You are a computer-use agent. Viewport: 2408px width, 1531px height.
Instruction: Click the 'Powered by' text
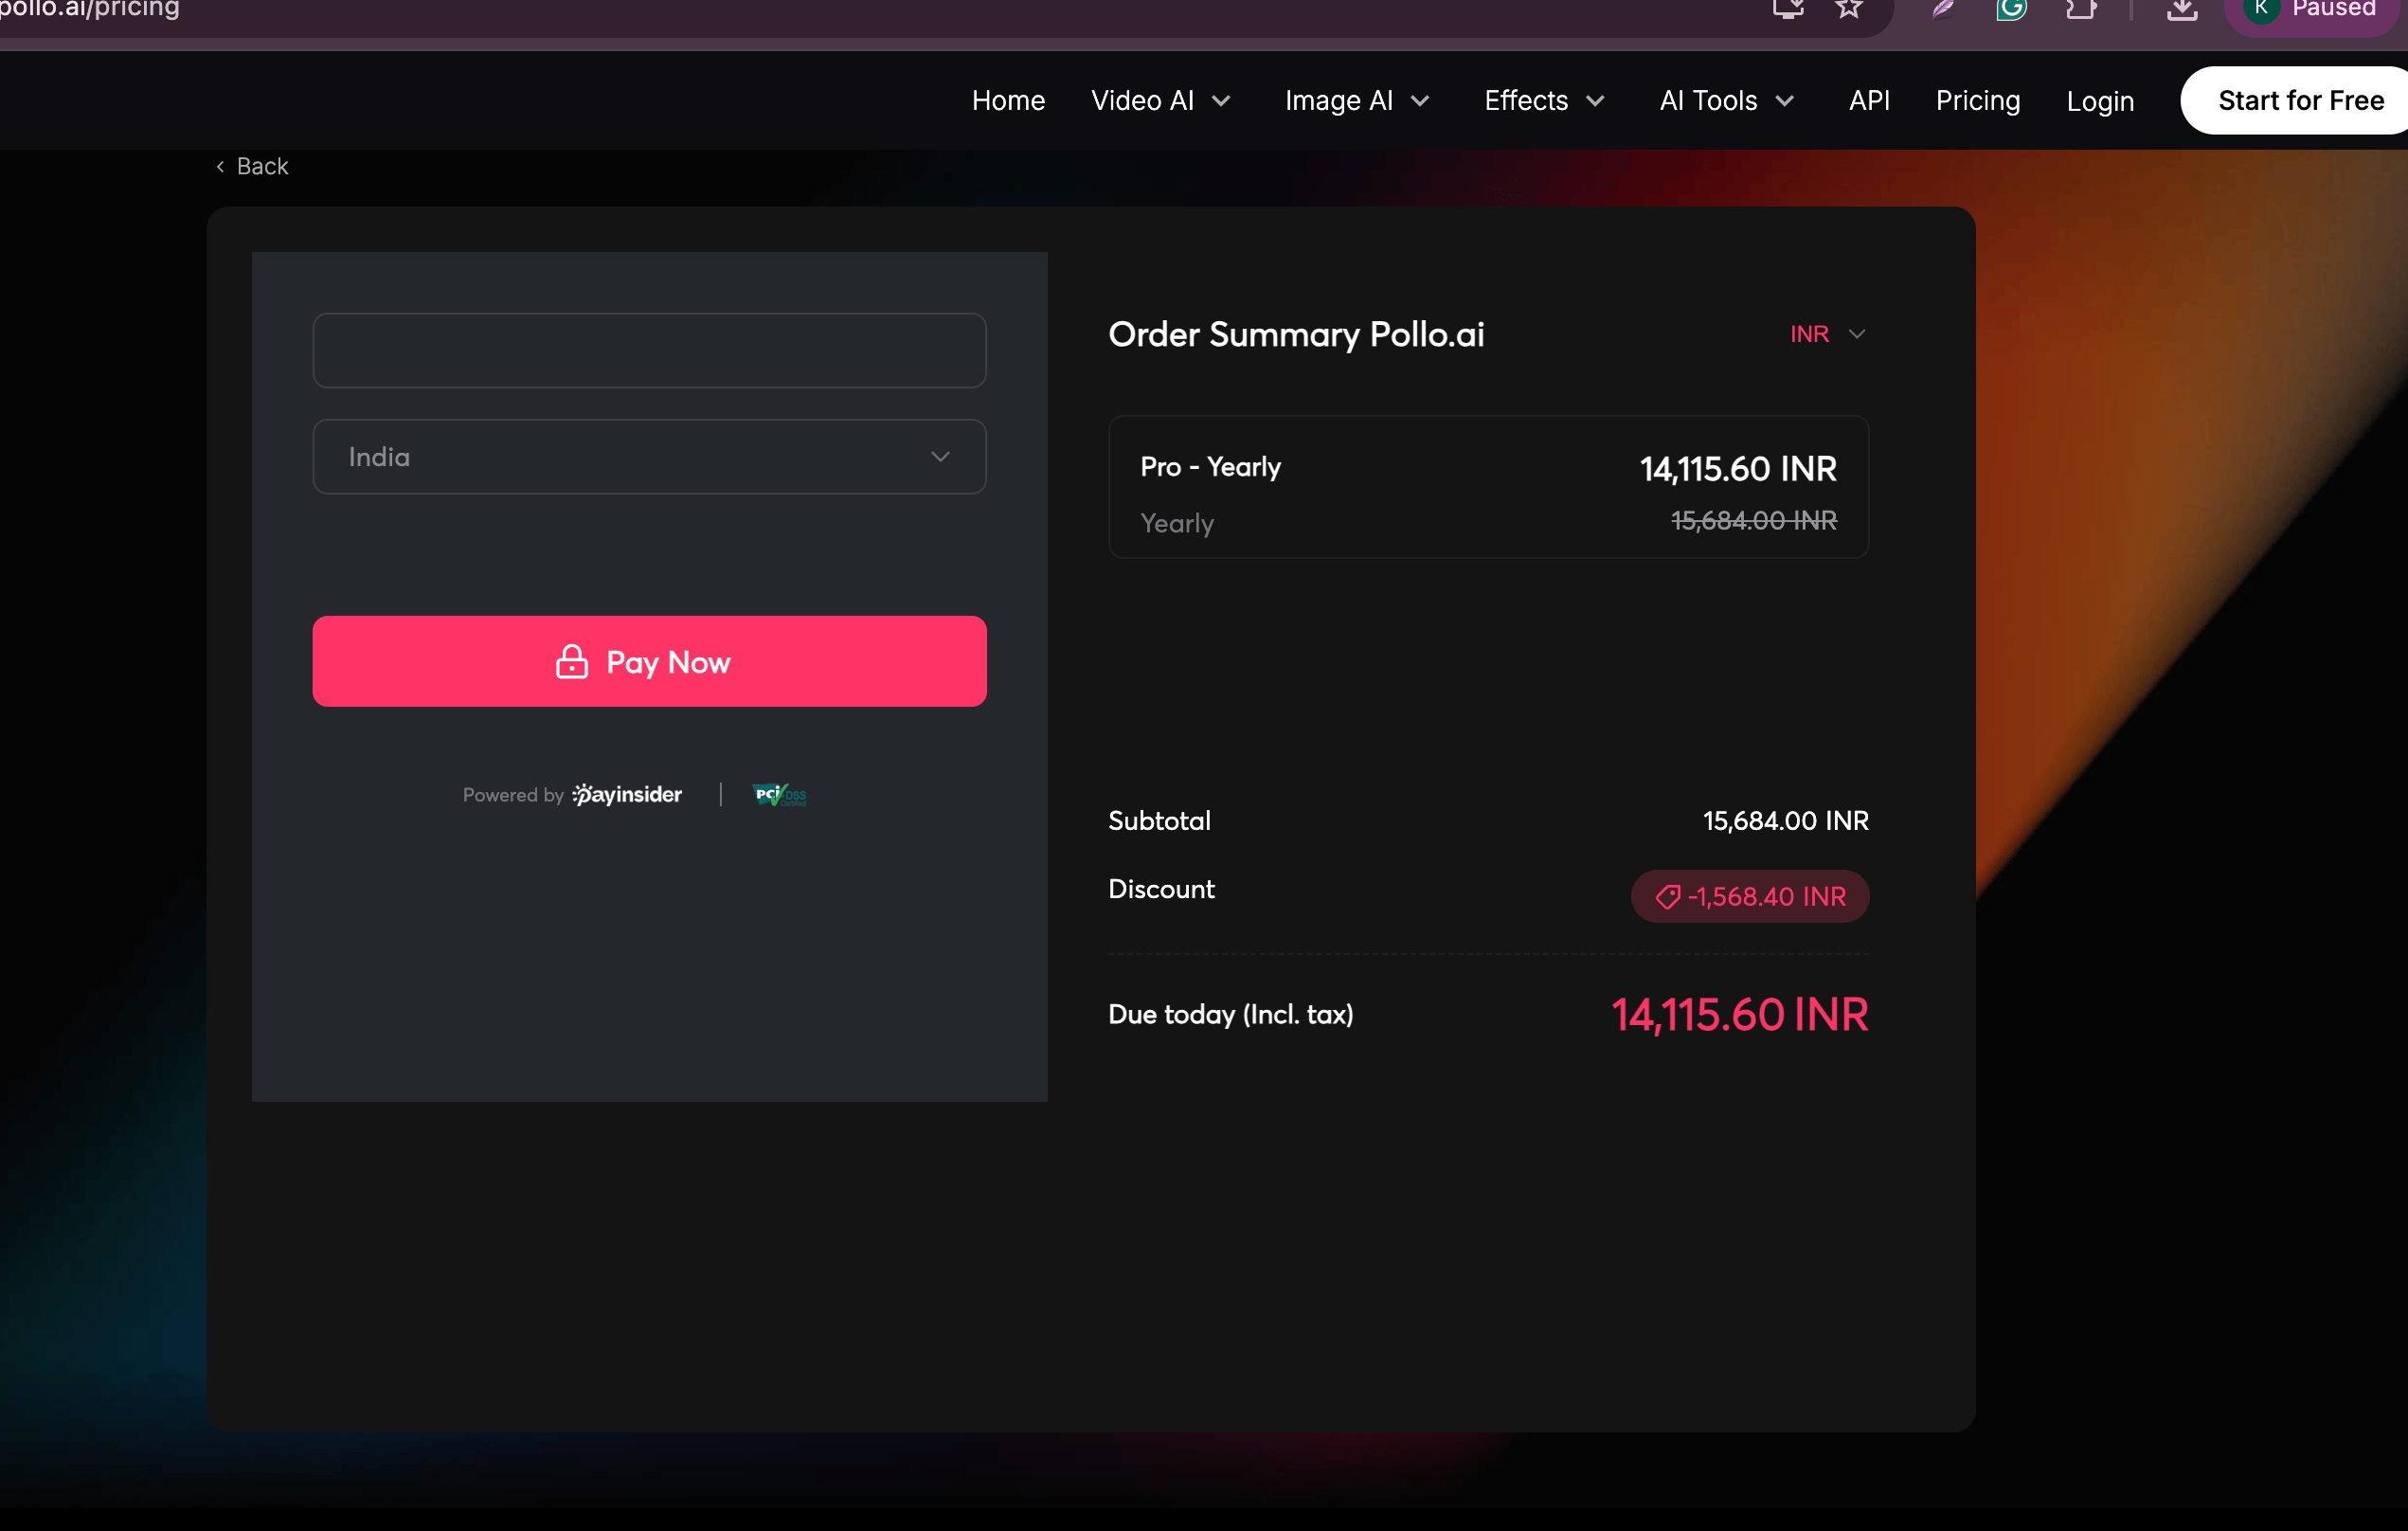tap(513, 795)
